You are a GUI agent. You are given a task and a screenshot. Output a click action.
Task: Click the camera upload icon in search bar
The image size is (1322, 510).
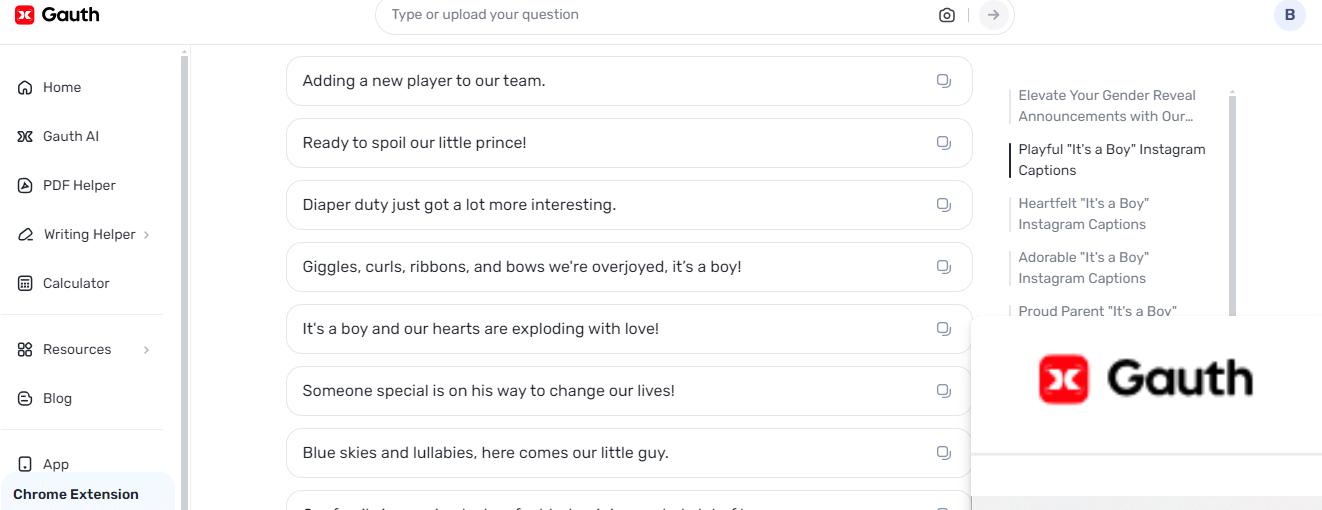pos(946,15)
